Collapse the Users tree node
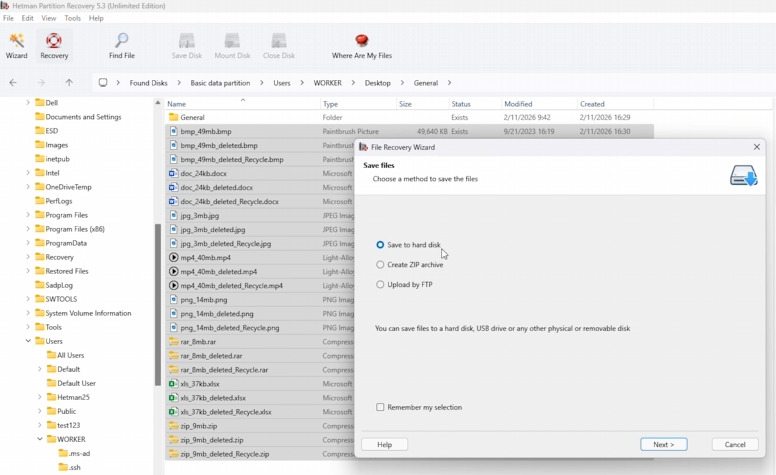This screenshot has height=475, width=776. pos(28,341)
